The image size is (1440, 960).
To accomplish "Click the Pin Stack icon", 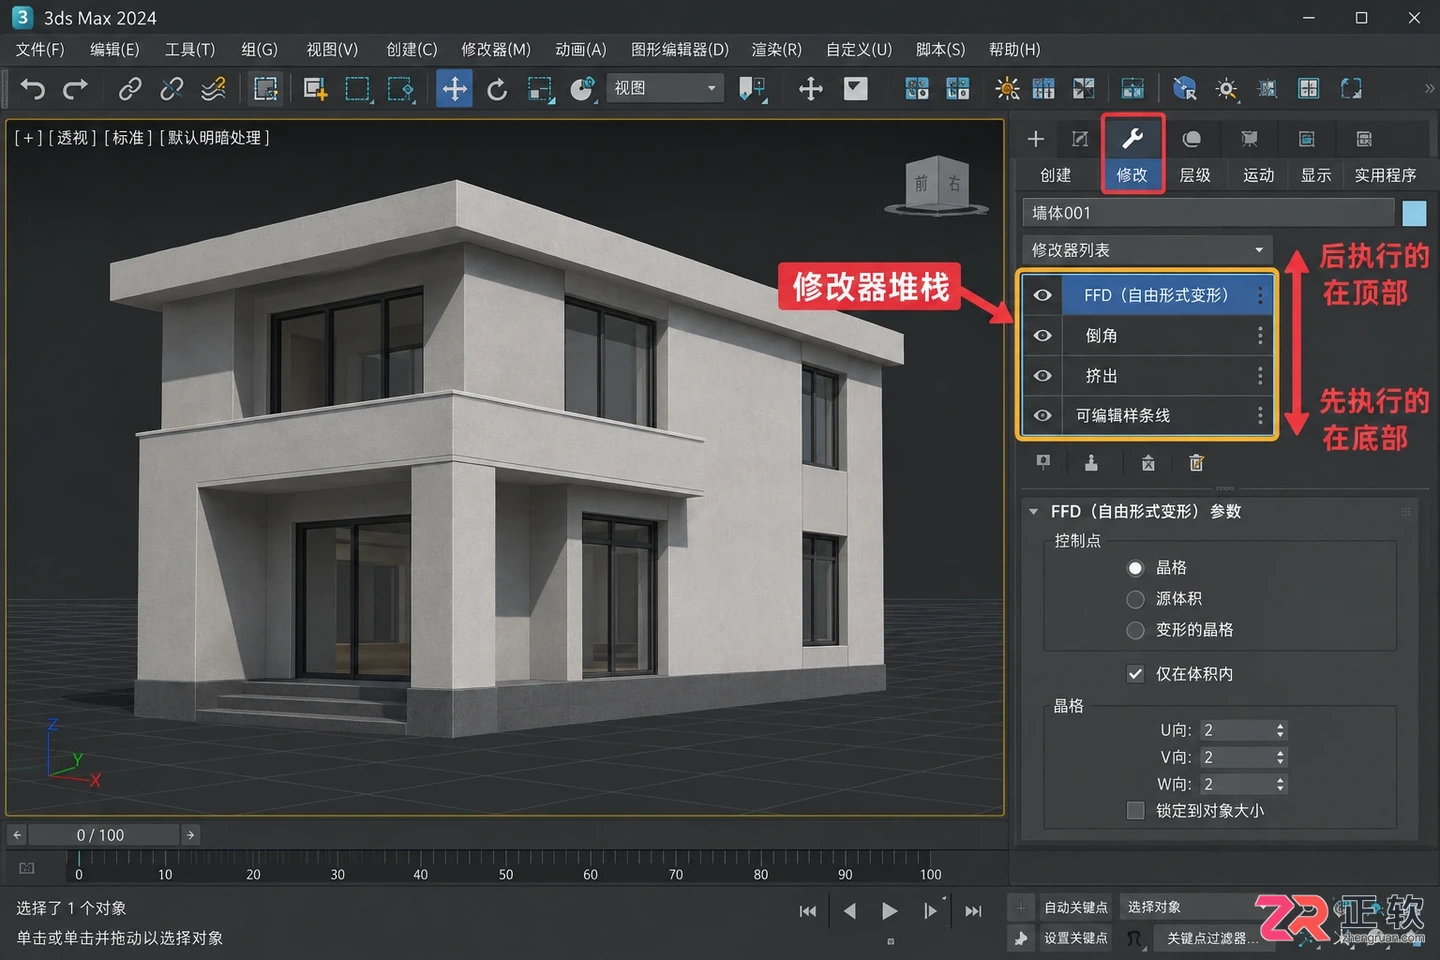I will [1043, 462].
